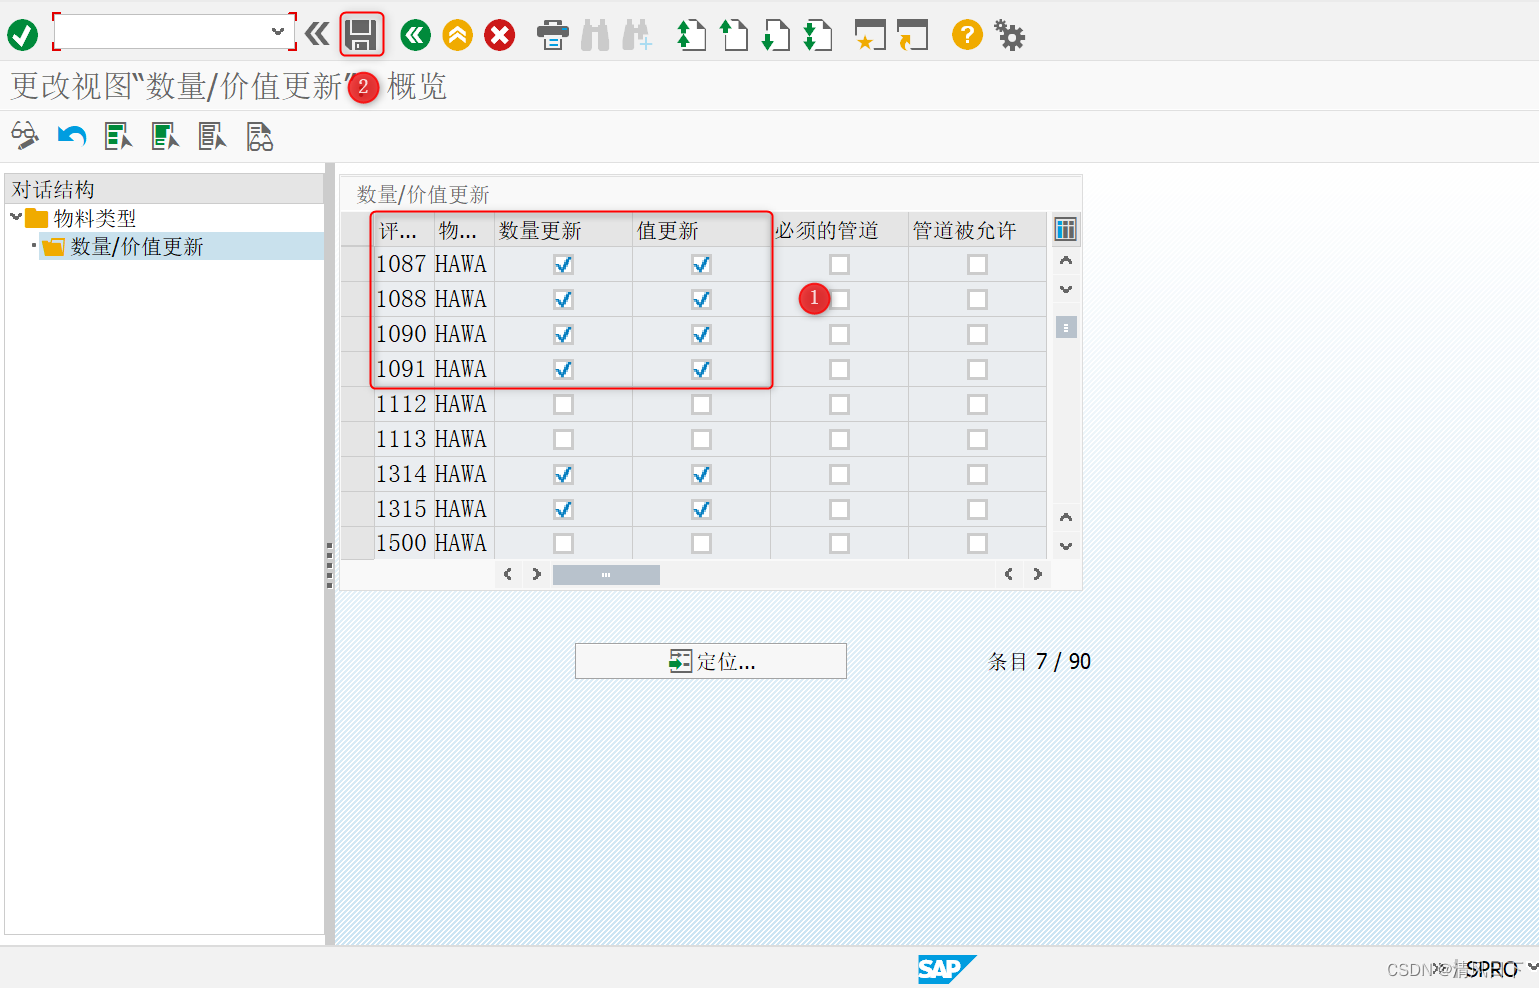Collapse the 物料类型 tree node

coord(16,217)
